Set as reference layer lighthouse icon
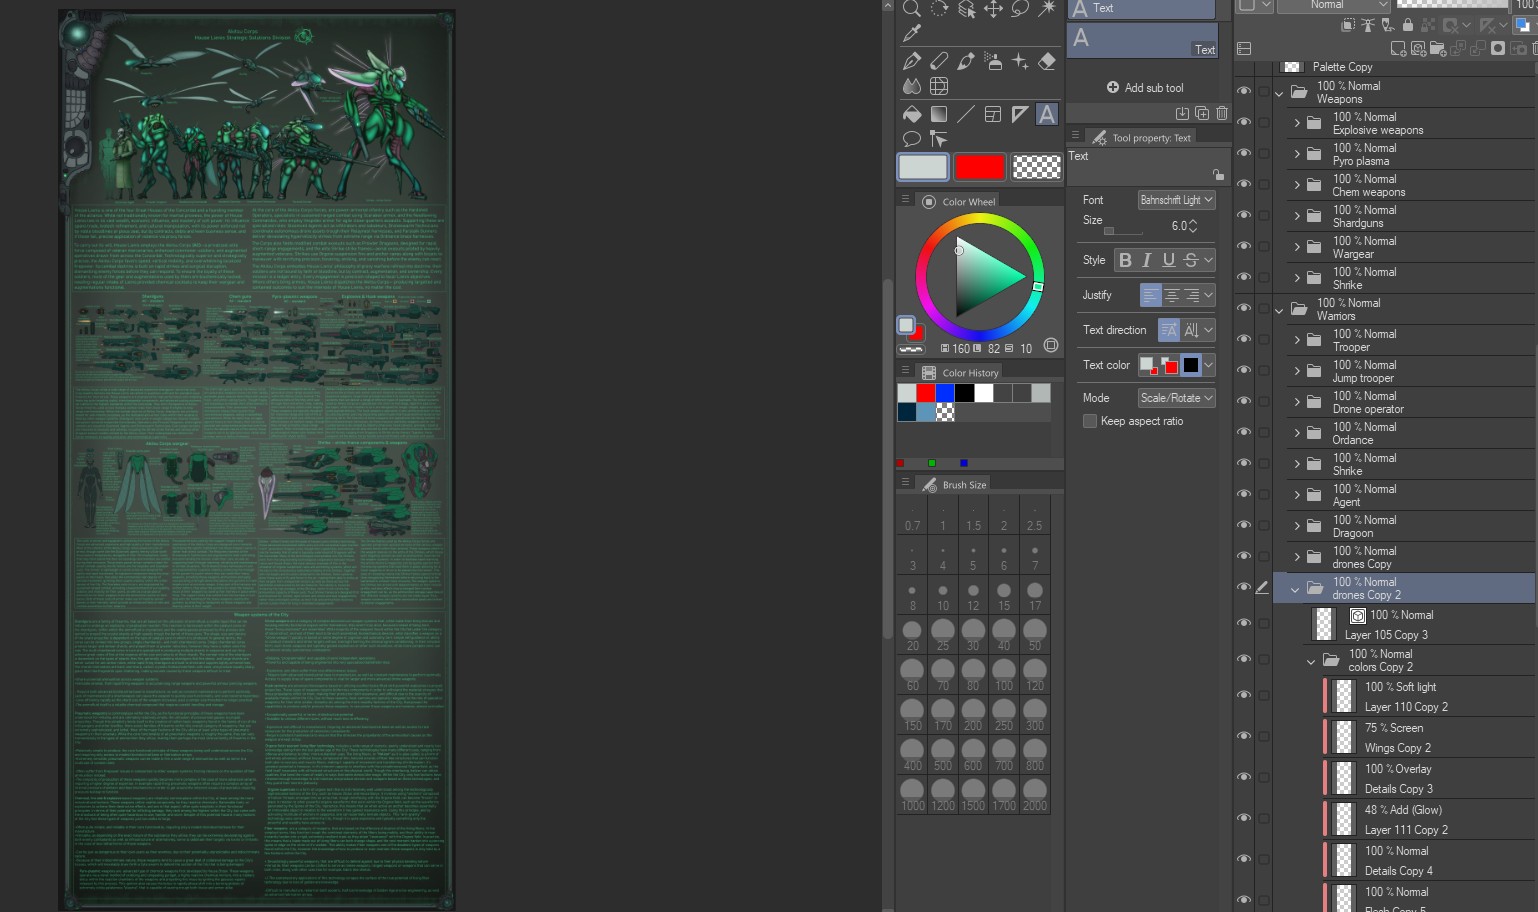Viewport: 1538px width, 912px height. click(1368, 26)
